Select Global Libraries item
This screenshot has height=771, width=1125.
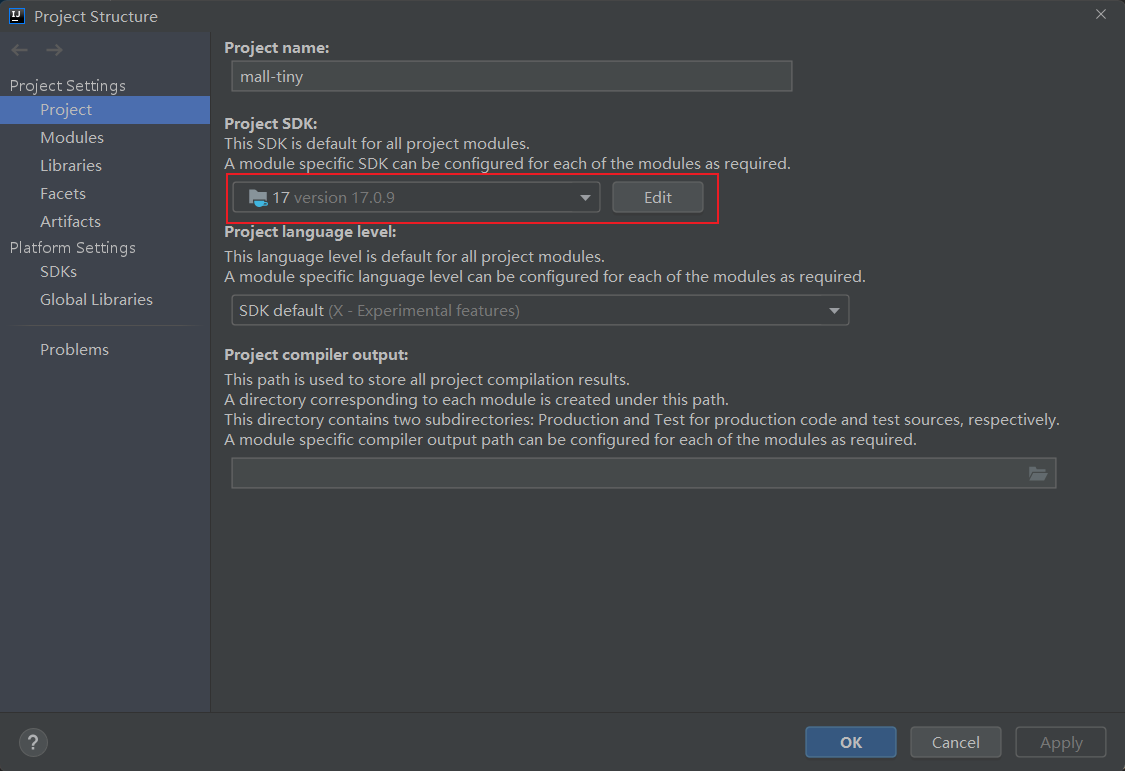pos(96,300)
